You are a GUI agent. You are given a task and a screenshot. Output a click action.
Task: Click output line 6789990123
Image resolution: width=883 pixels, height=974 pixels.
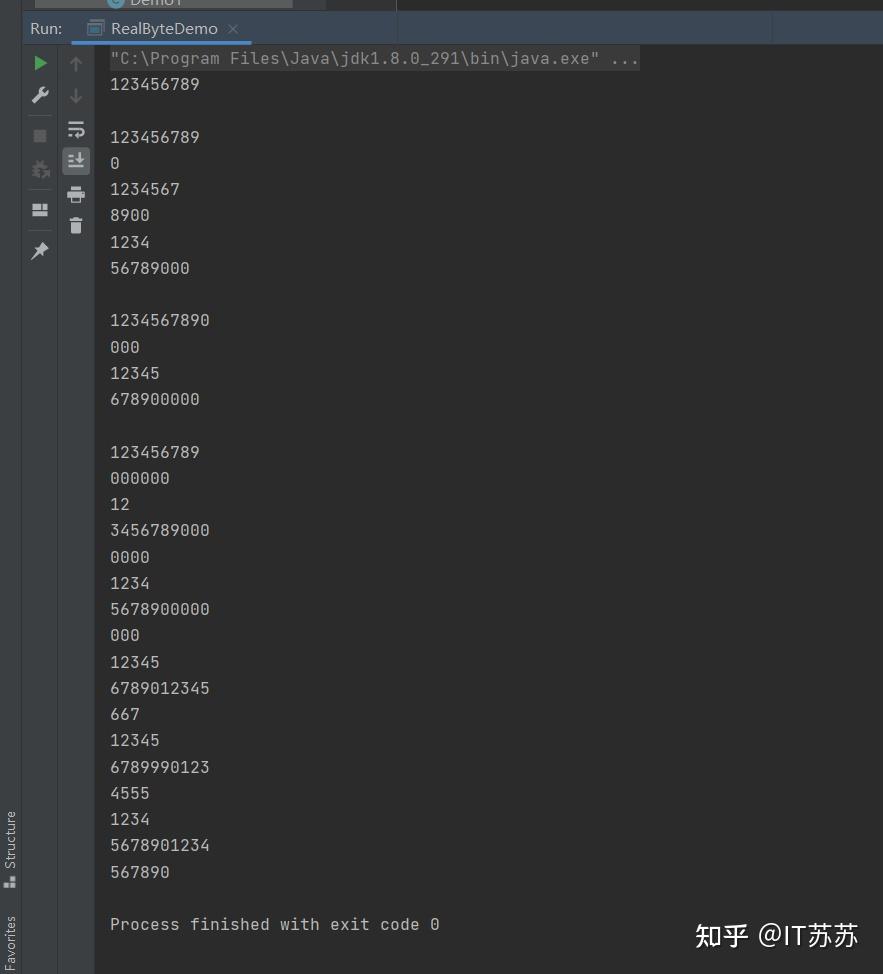(160, 767)
